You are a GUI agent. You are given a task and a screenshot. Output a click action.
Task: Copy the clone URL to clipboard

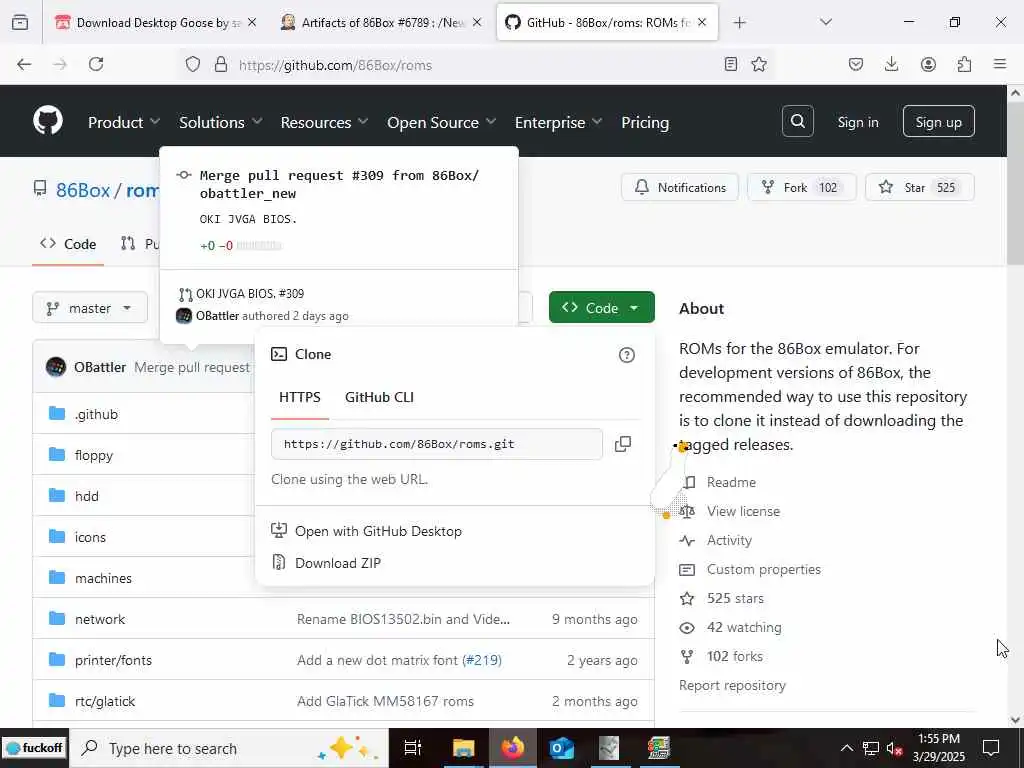coord(622,444)
